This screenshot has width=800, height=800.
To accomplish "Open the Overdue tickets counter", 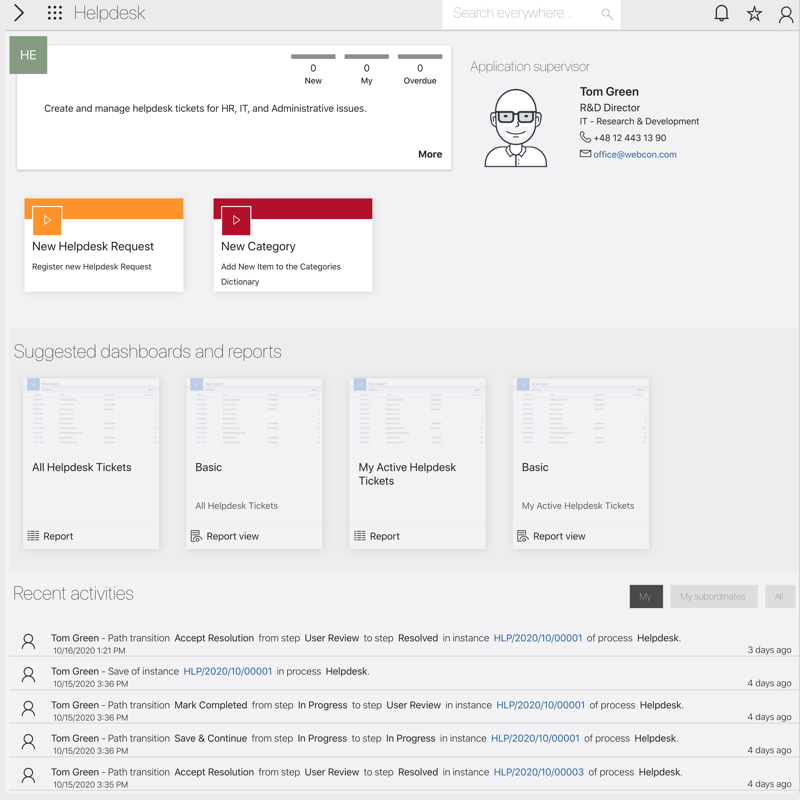I will [420, 69].
